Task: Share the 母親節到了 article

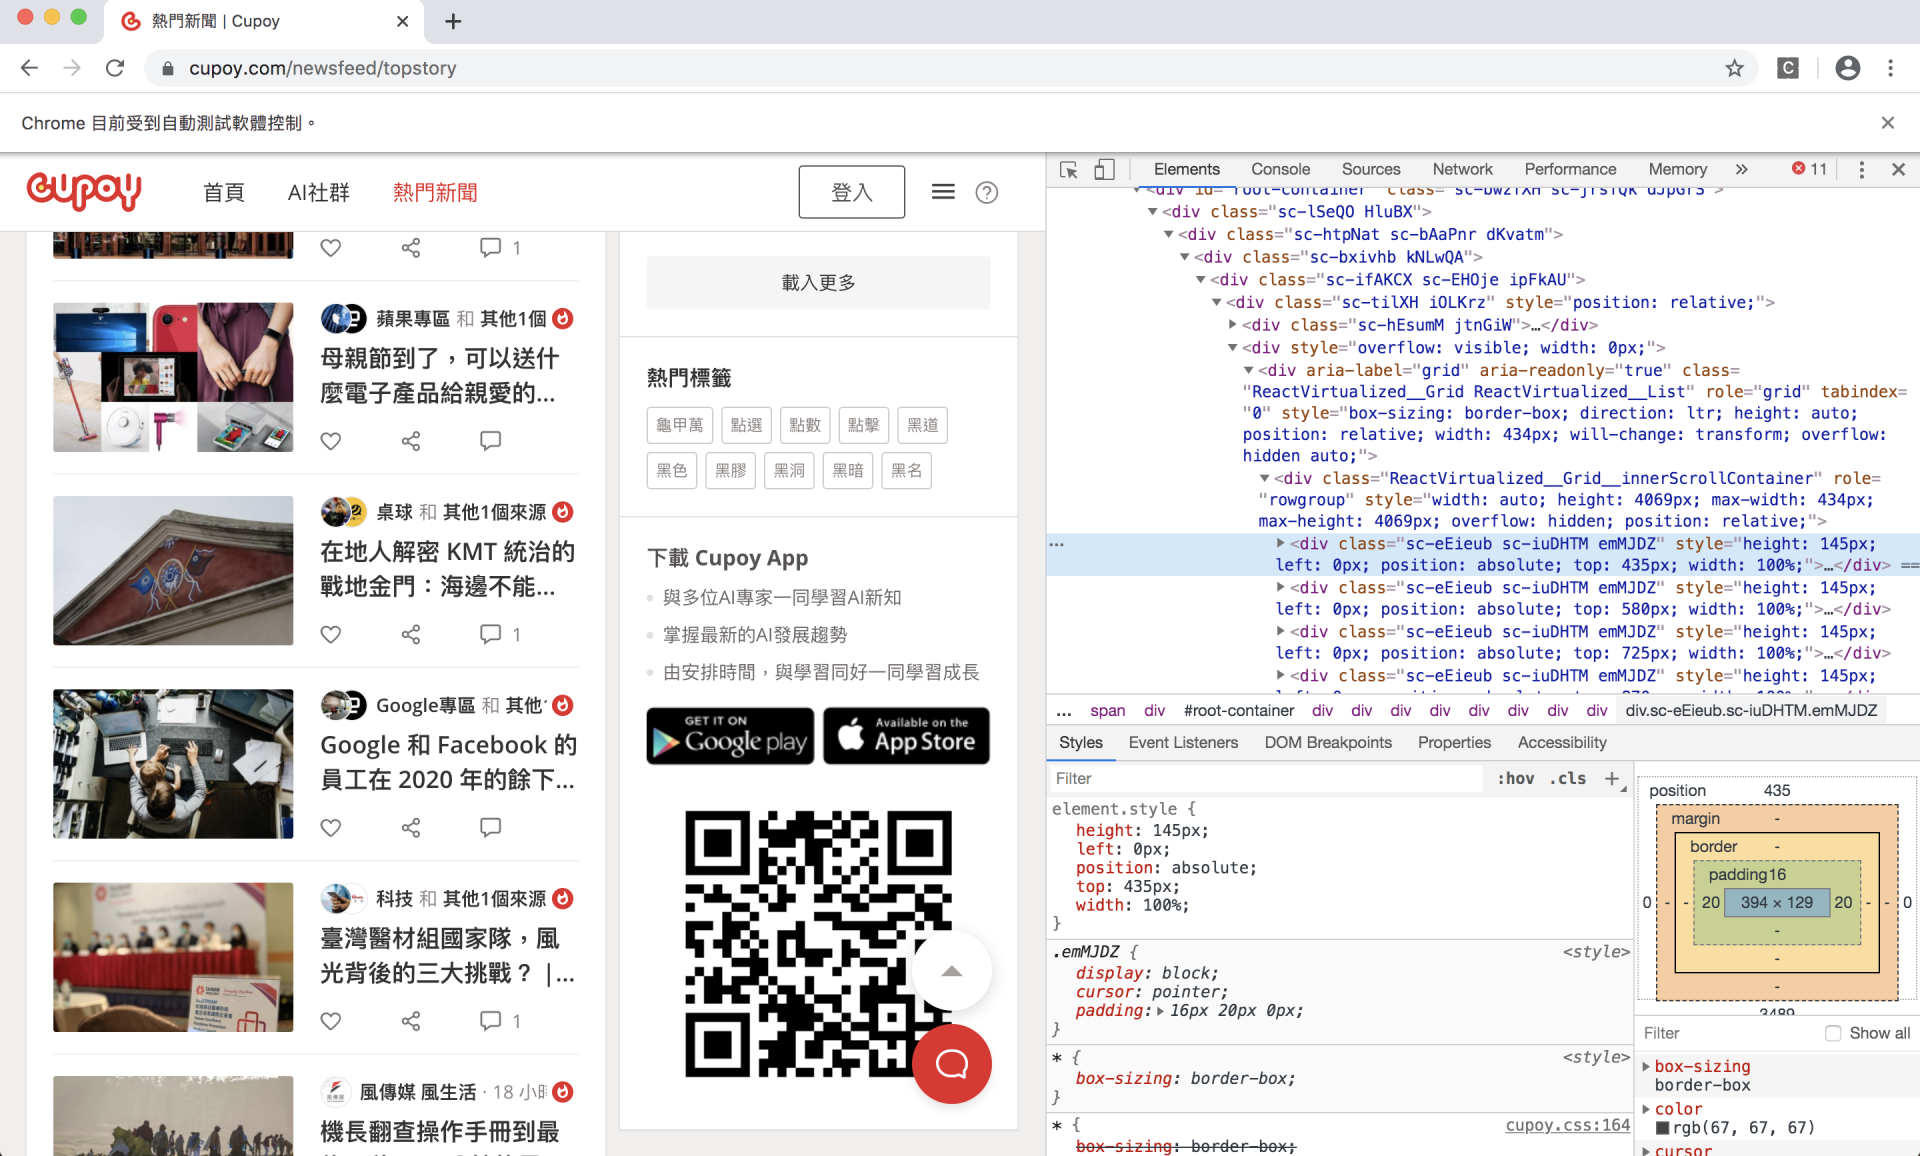Action: (x=411, y=441)
